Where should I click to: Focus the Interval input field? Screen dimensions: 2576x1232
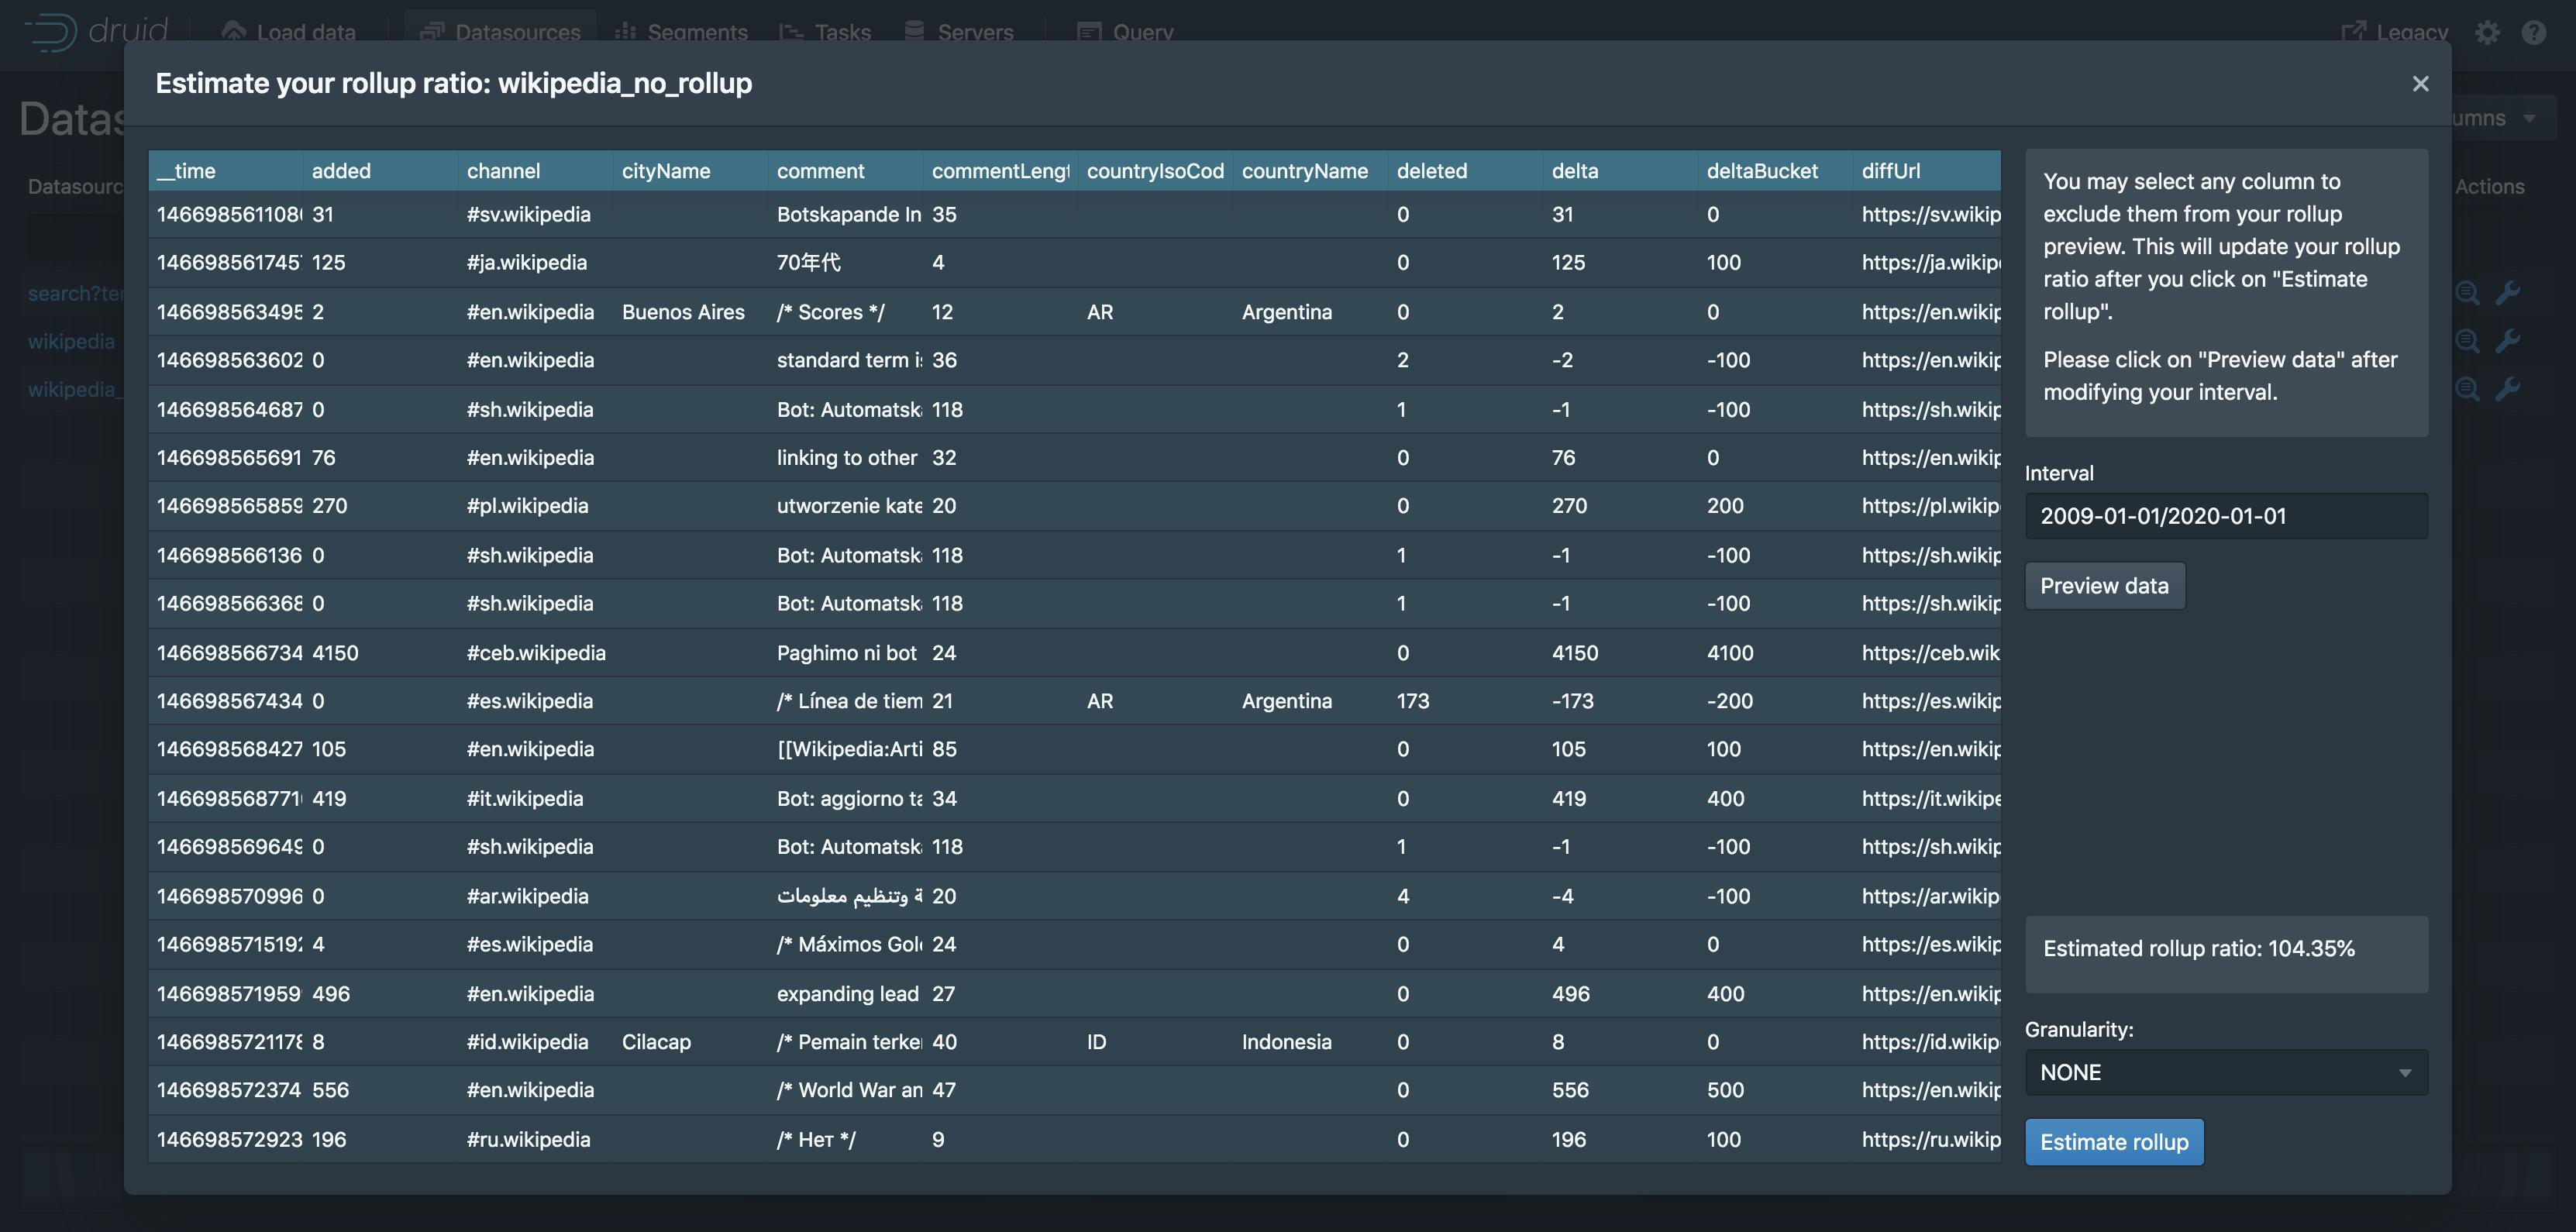[2225, 516]
